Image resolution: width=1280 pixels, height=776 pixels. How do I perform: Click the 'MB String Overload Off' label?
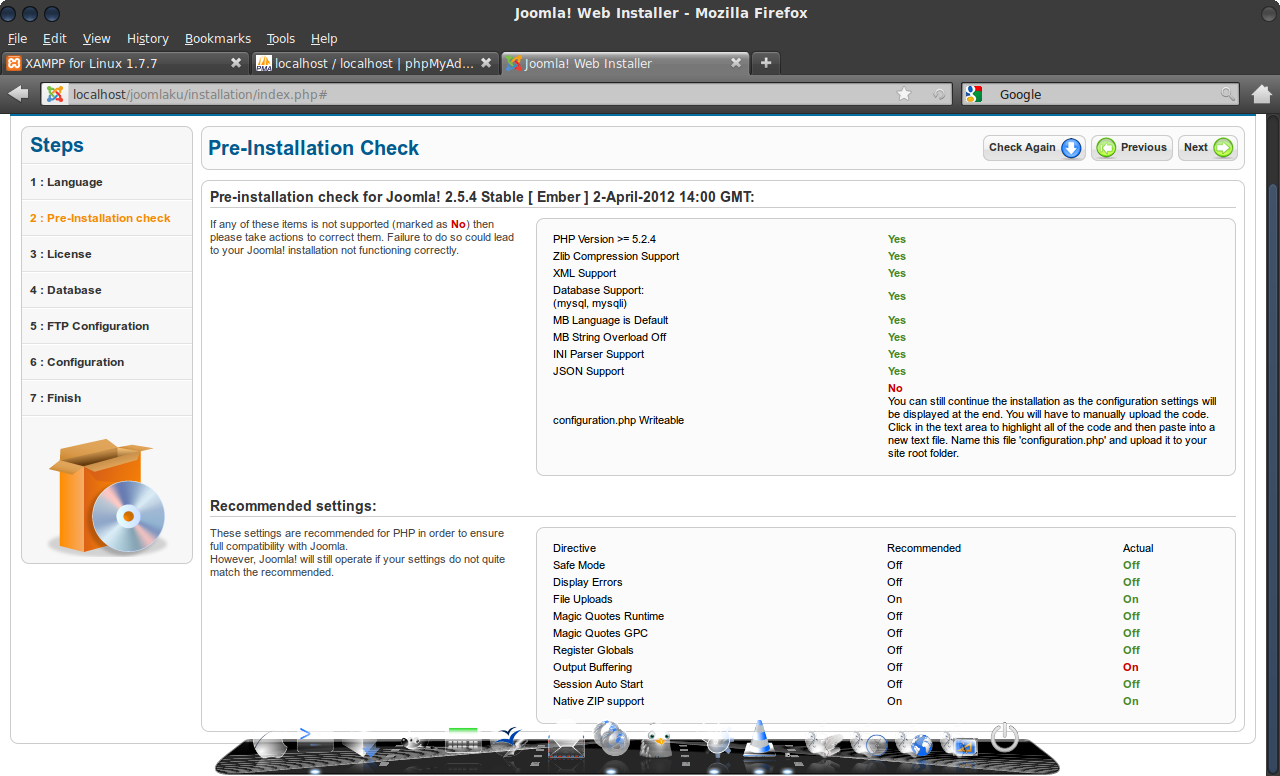(x=610, y=337)
